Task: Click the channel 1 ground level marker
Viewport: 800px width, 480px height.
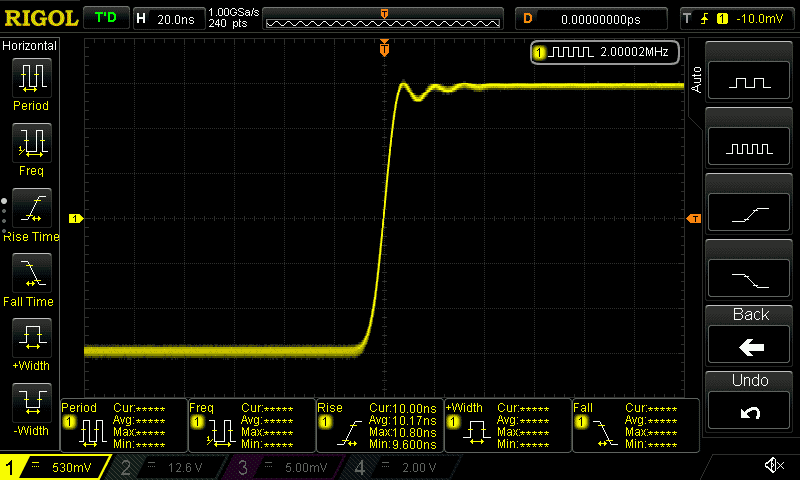Action: tap(76, 218)
